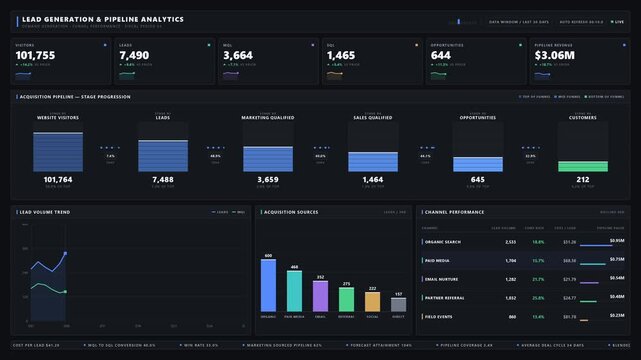Click the MQL value 3,664

click(x=238, y=55)
